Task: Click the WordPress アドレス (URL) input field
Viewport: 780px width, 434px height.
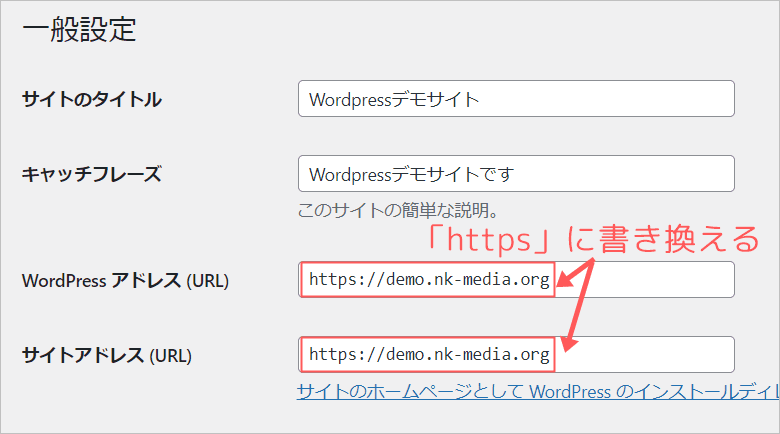Action: [x=515, y=280]
